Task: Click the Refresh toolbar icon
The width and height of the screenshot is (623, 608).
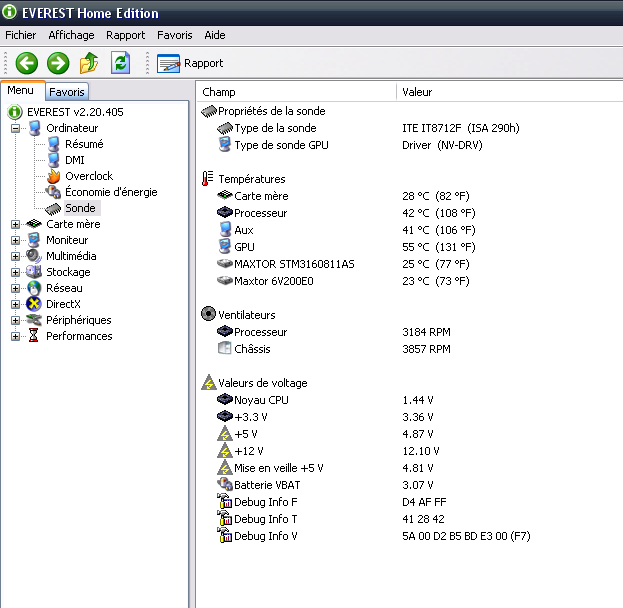Action: coord(120,63)
